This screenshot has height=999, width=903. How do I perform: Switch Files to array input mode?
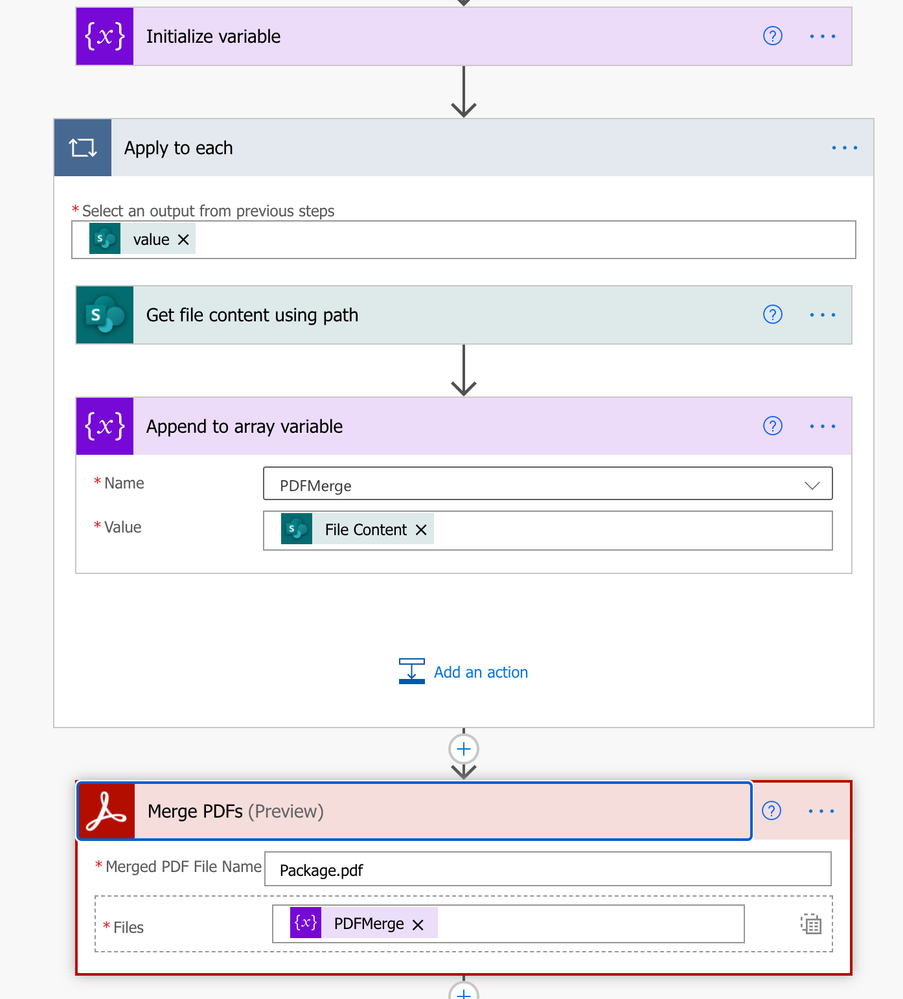(x=811, y=924)
